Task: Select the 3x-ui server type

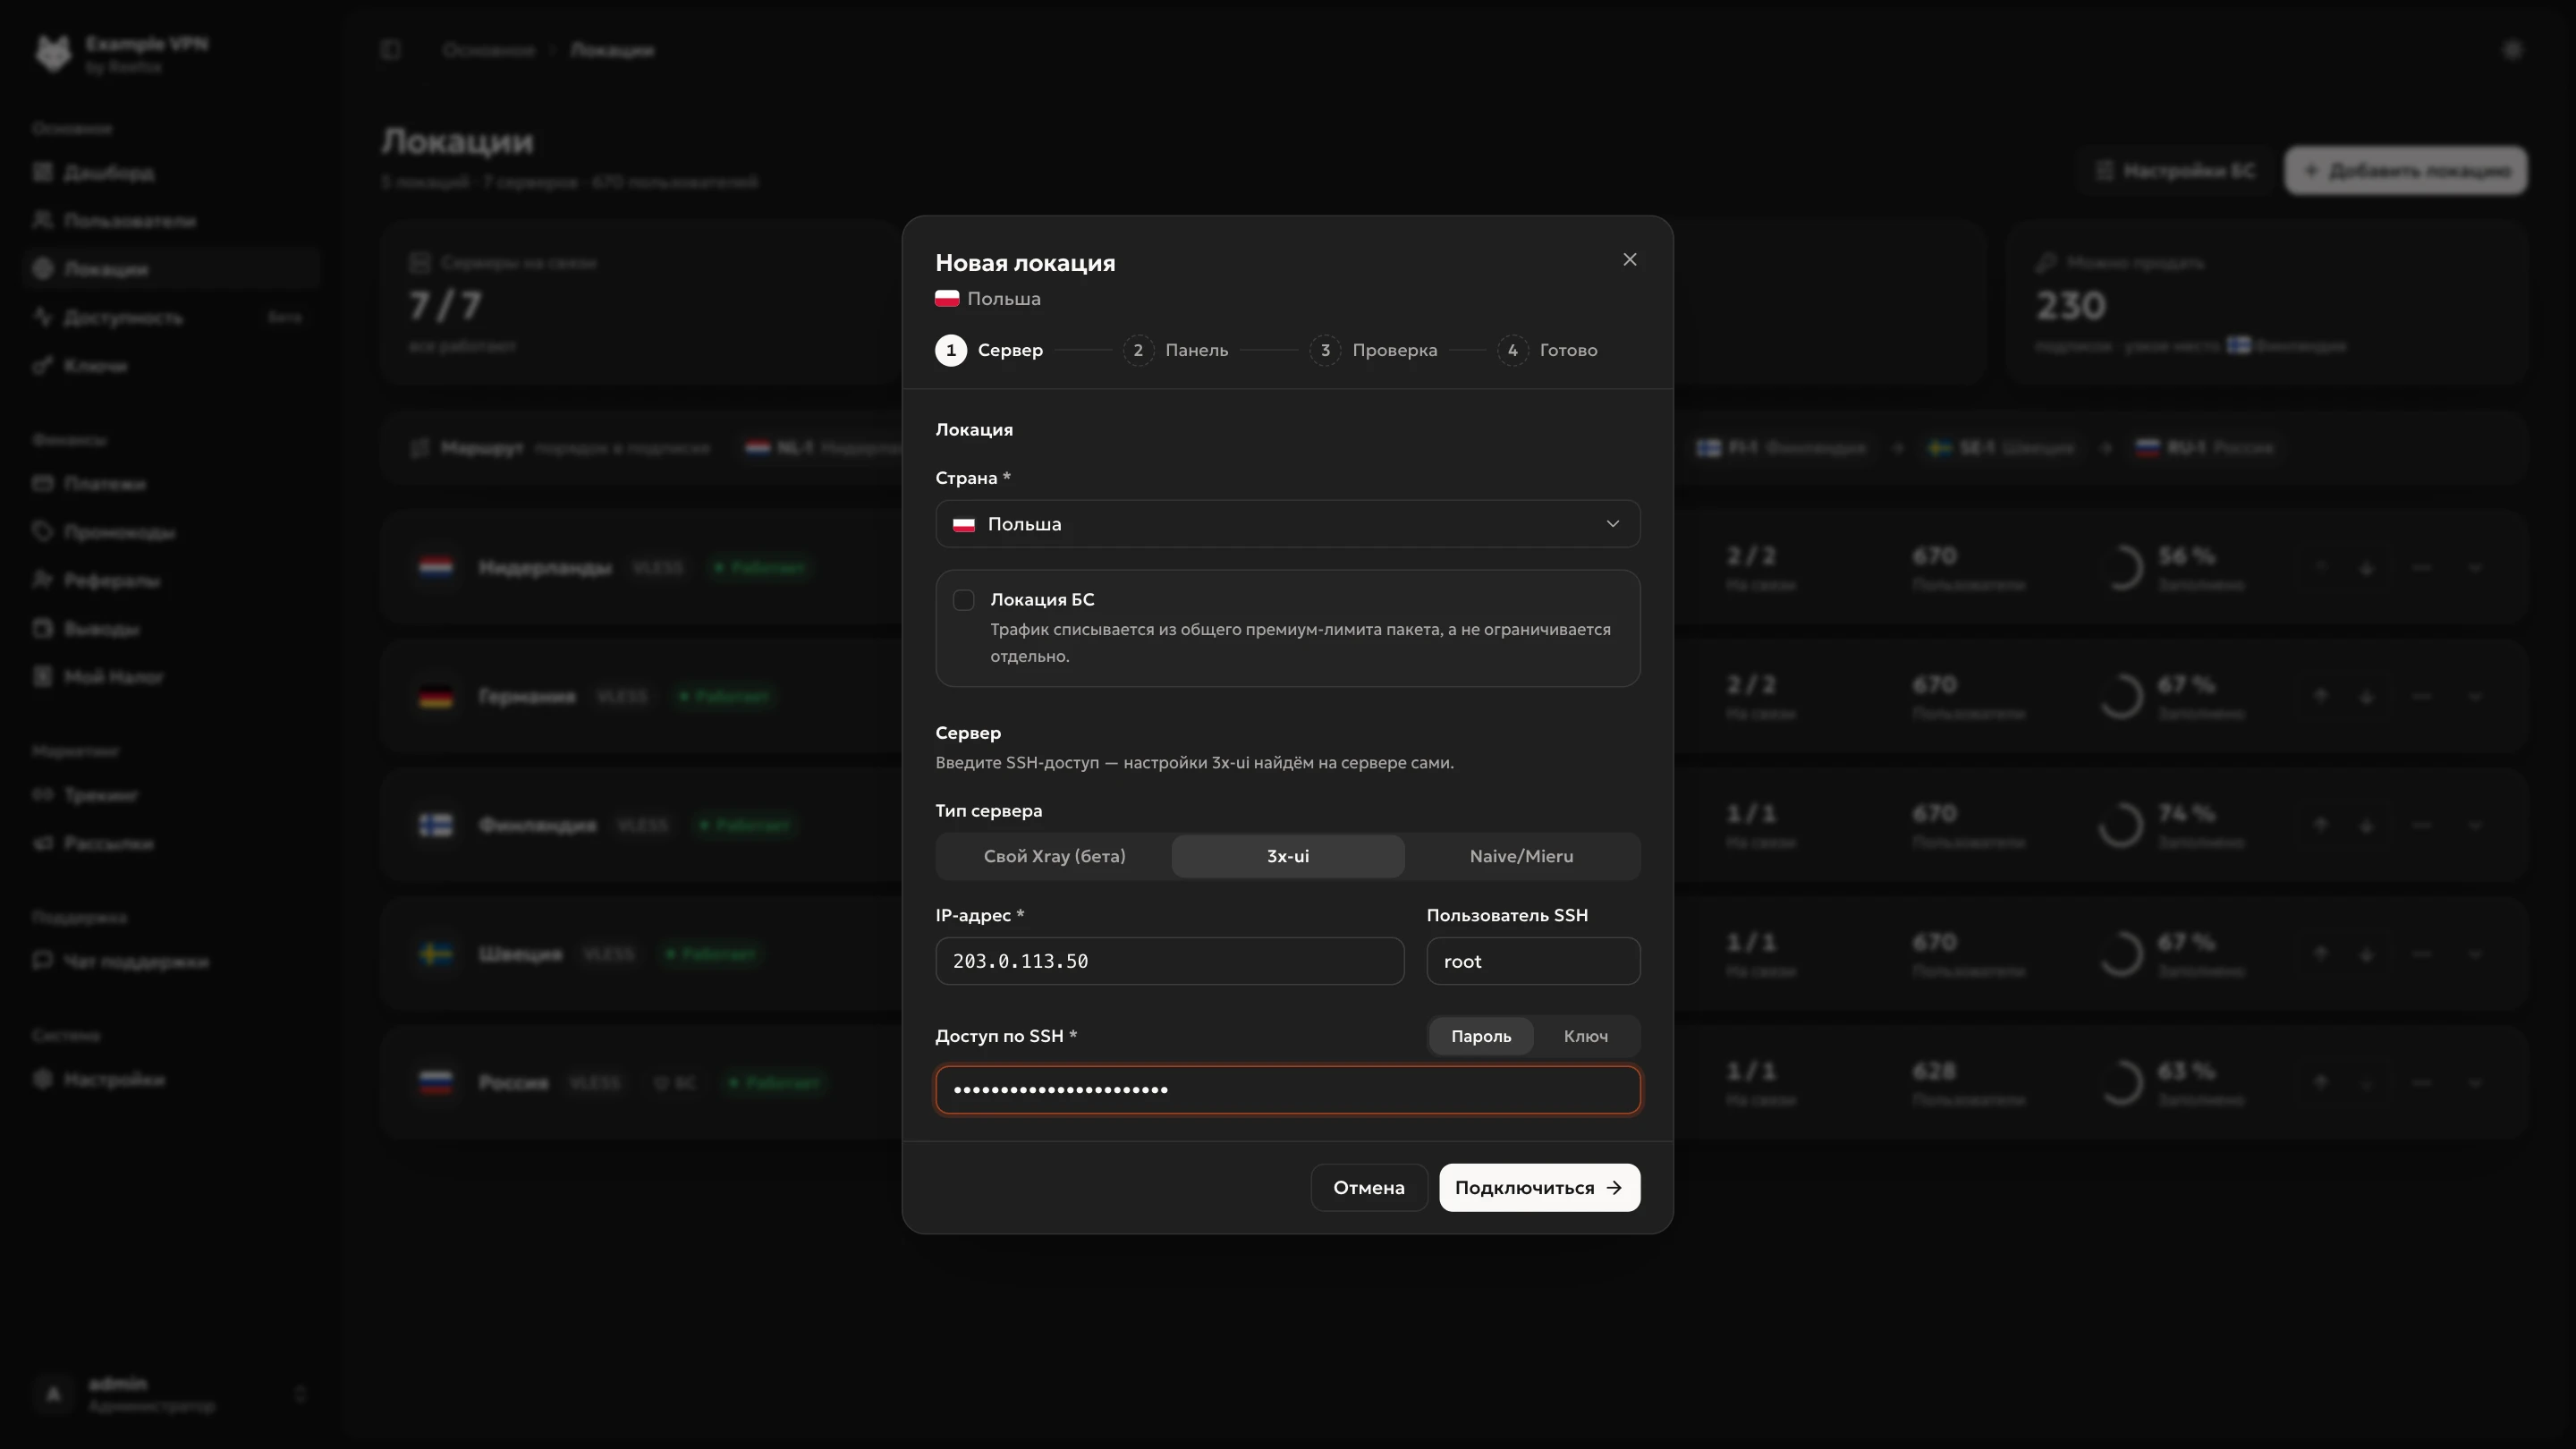Action: pyautogui.click(x=1287, y=856)
